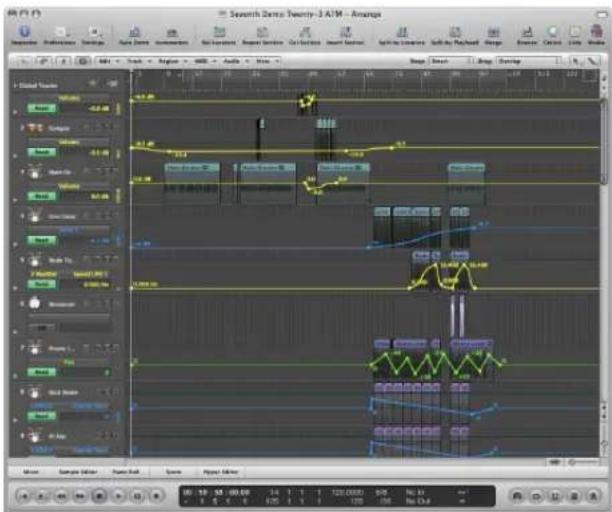The height and width of the screenshot is (512, 612).
Task: Open the Colors palette icon
Action: 552,33
